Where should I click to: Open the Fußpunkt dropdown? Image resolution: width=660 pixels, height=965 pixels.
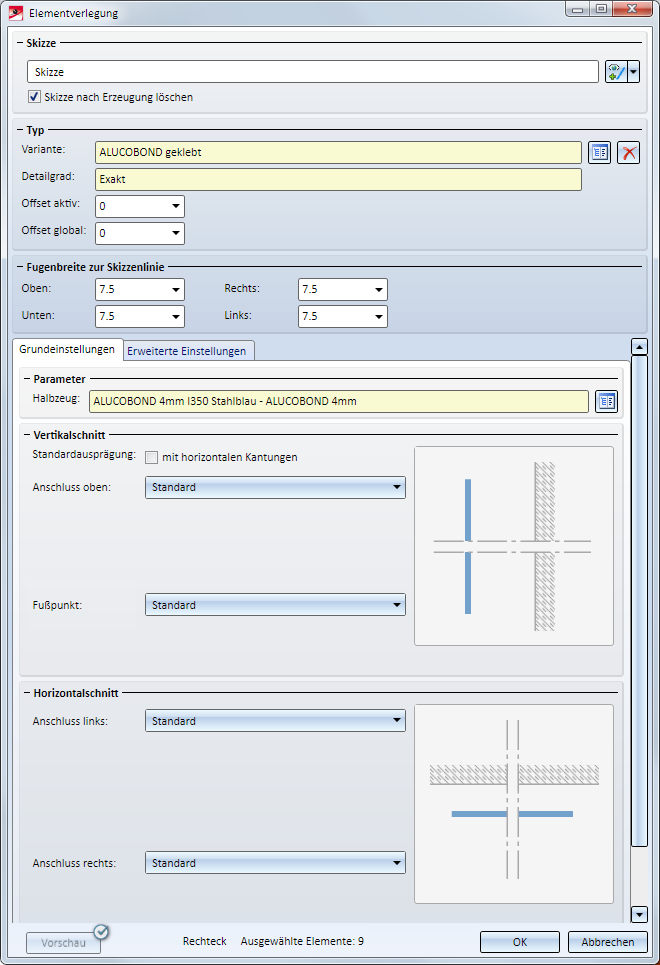click(x=275, y=605)
